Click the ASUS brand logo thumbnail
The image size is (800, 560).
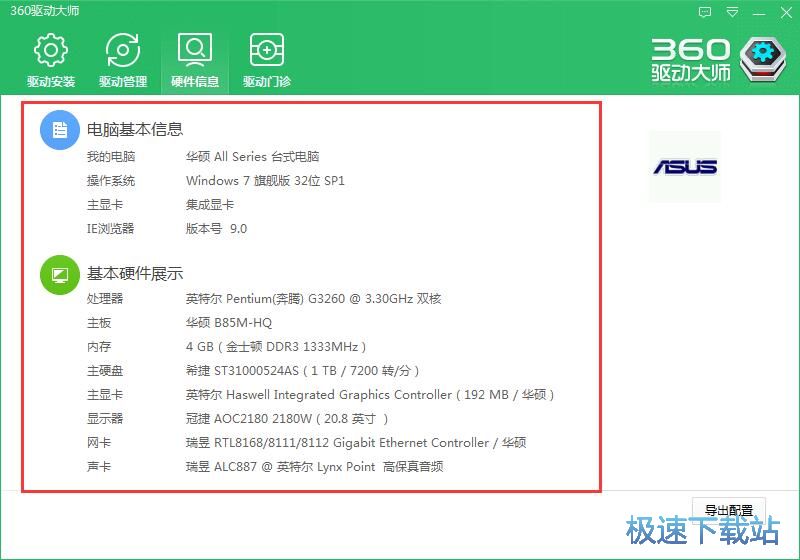click(685, 167)
